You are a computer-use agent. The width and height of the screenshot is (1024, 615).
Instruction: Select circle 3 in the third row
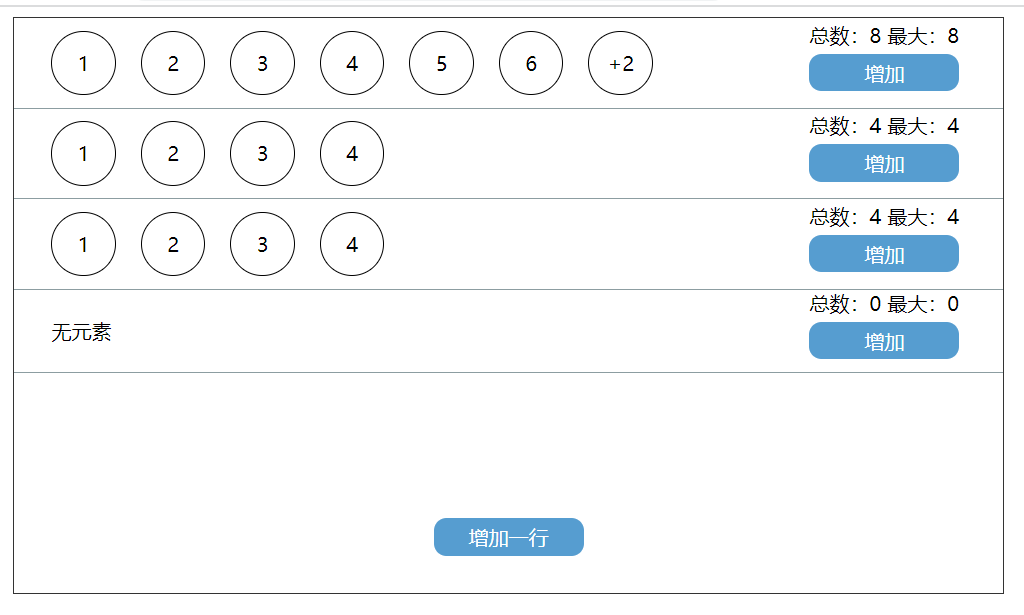click(x=262, y=243)
